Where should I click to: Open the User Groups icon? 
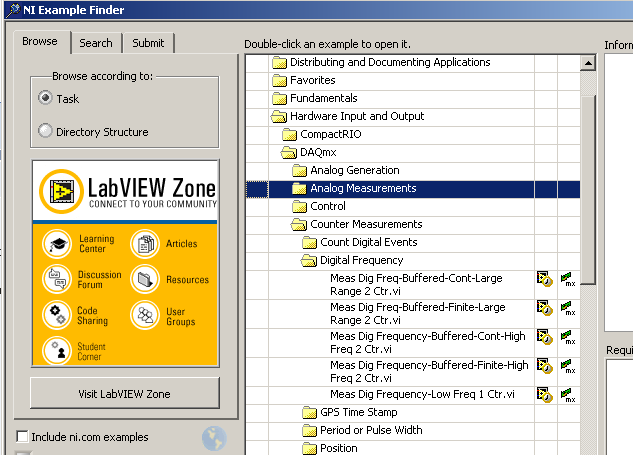145,315
